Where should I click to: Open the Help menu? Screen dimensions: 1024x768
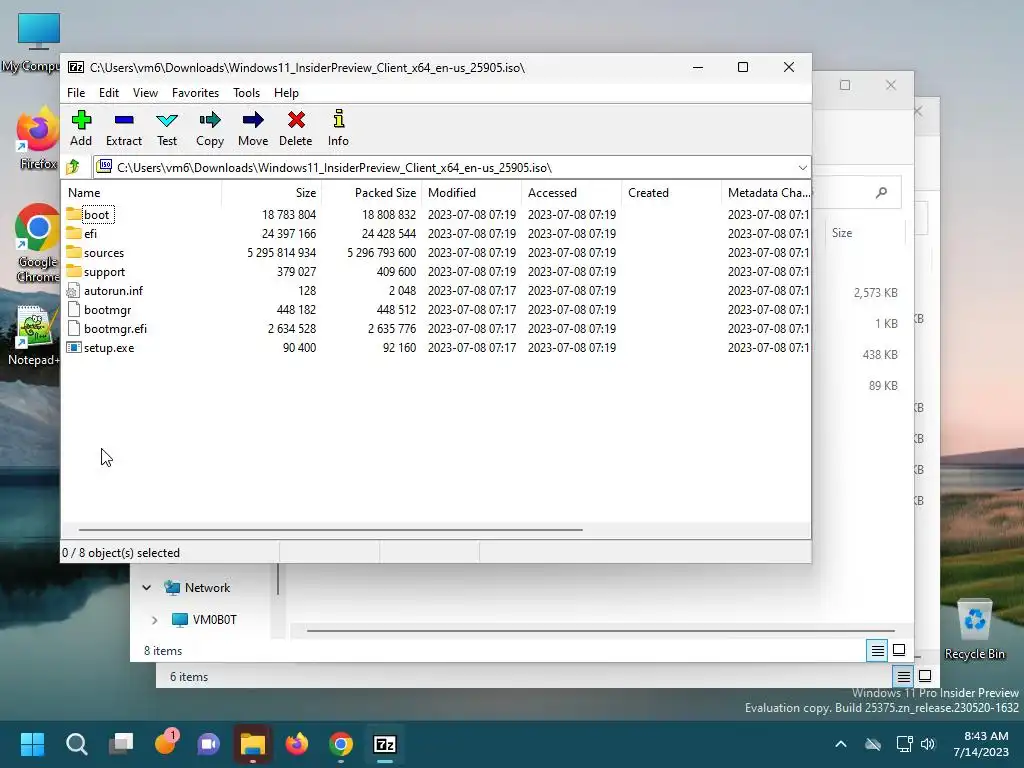(x=286, y=93)
